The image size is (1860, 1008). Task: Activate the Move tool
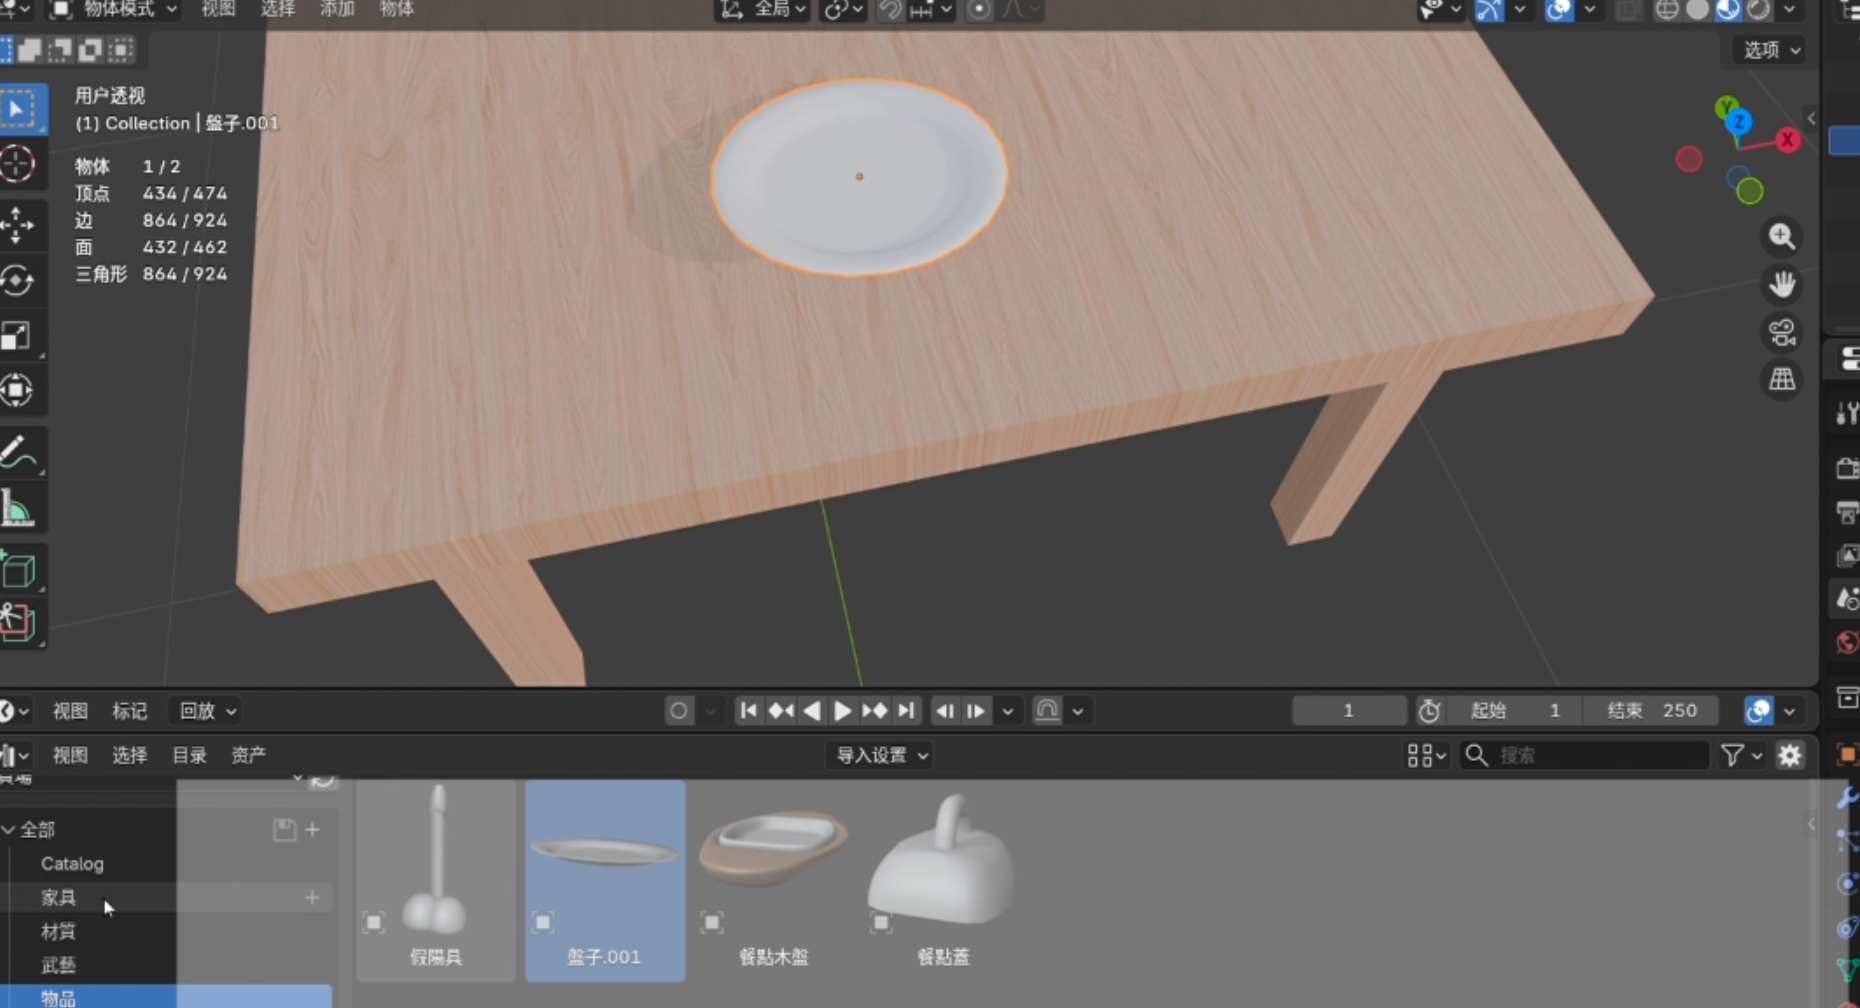18,225
